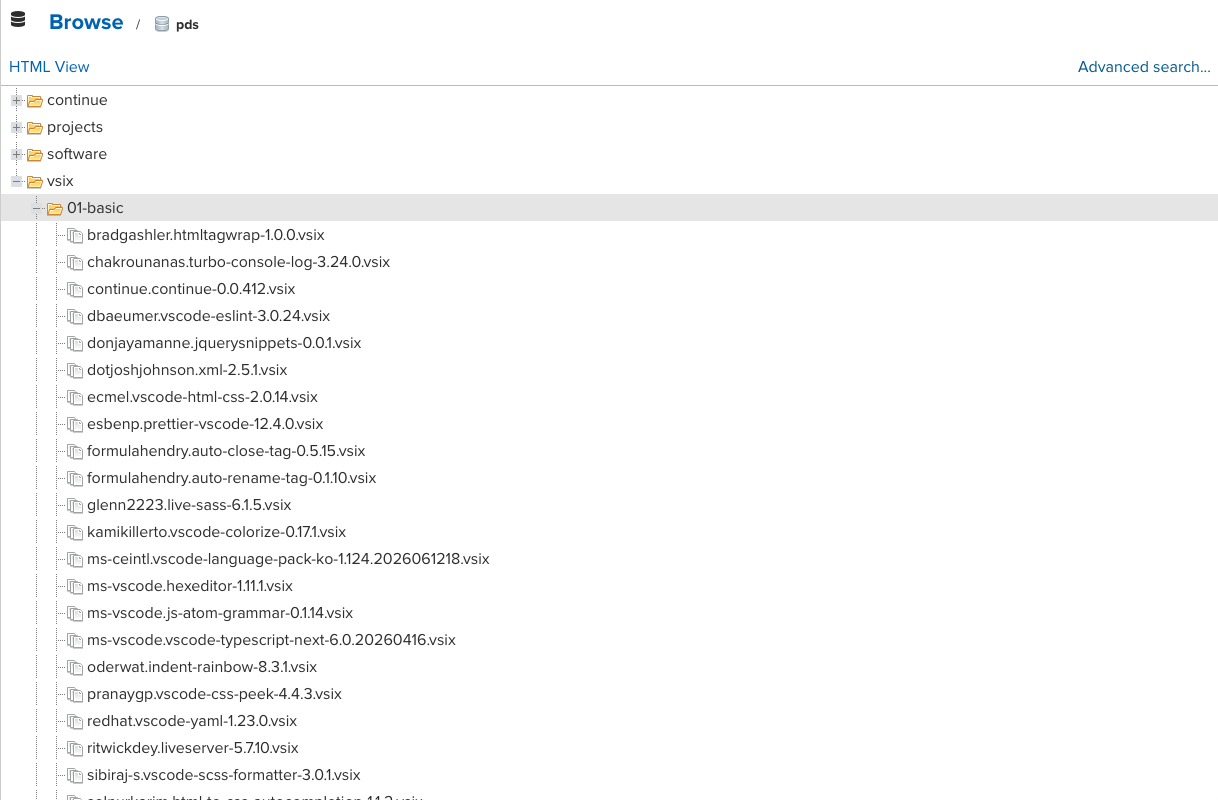The height and width of the screenshot is (800, 1218).
Task: Collapse the vsix folder node
Action: click(17, 181)
